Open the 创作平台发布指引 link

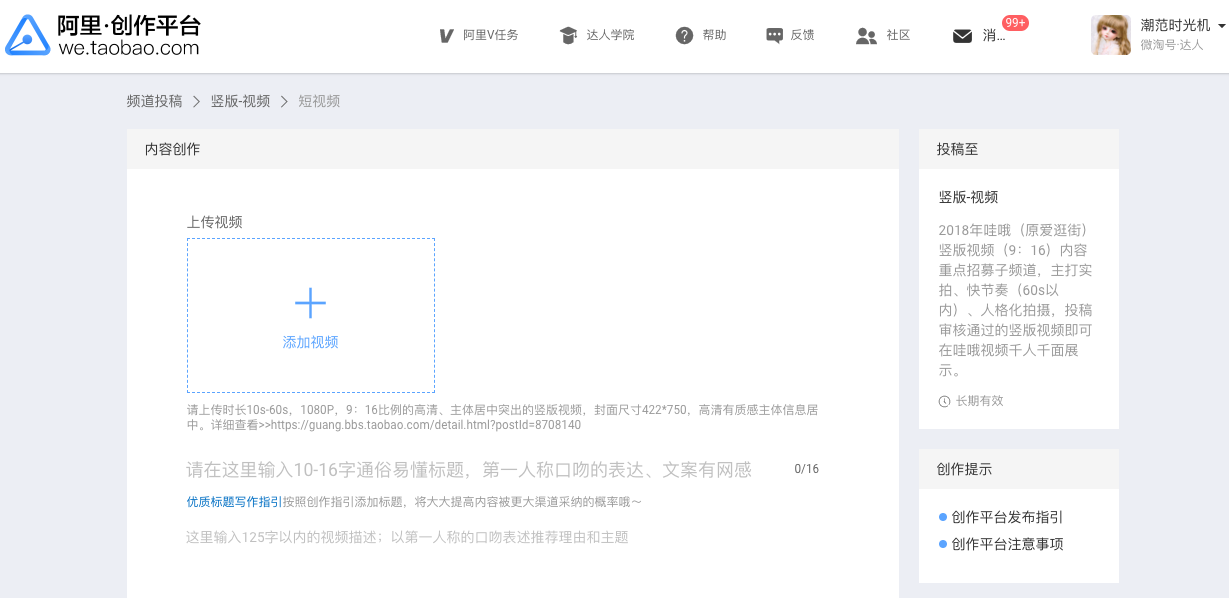click(x=1007, y=517)
